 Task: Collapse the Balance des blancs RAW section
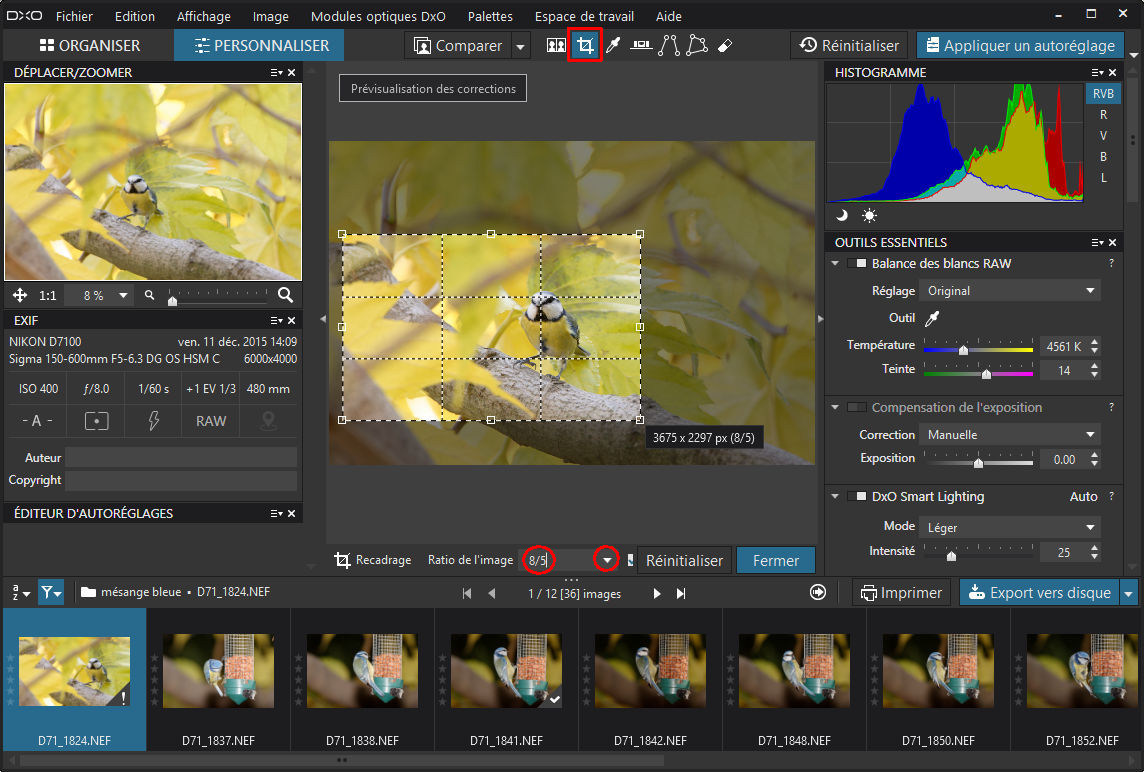coord(835,263)
